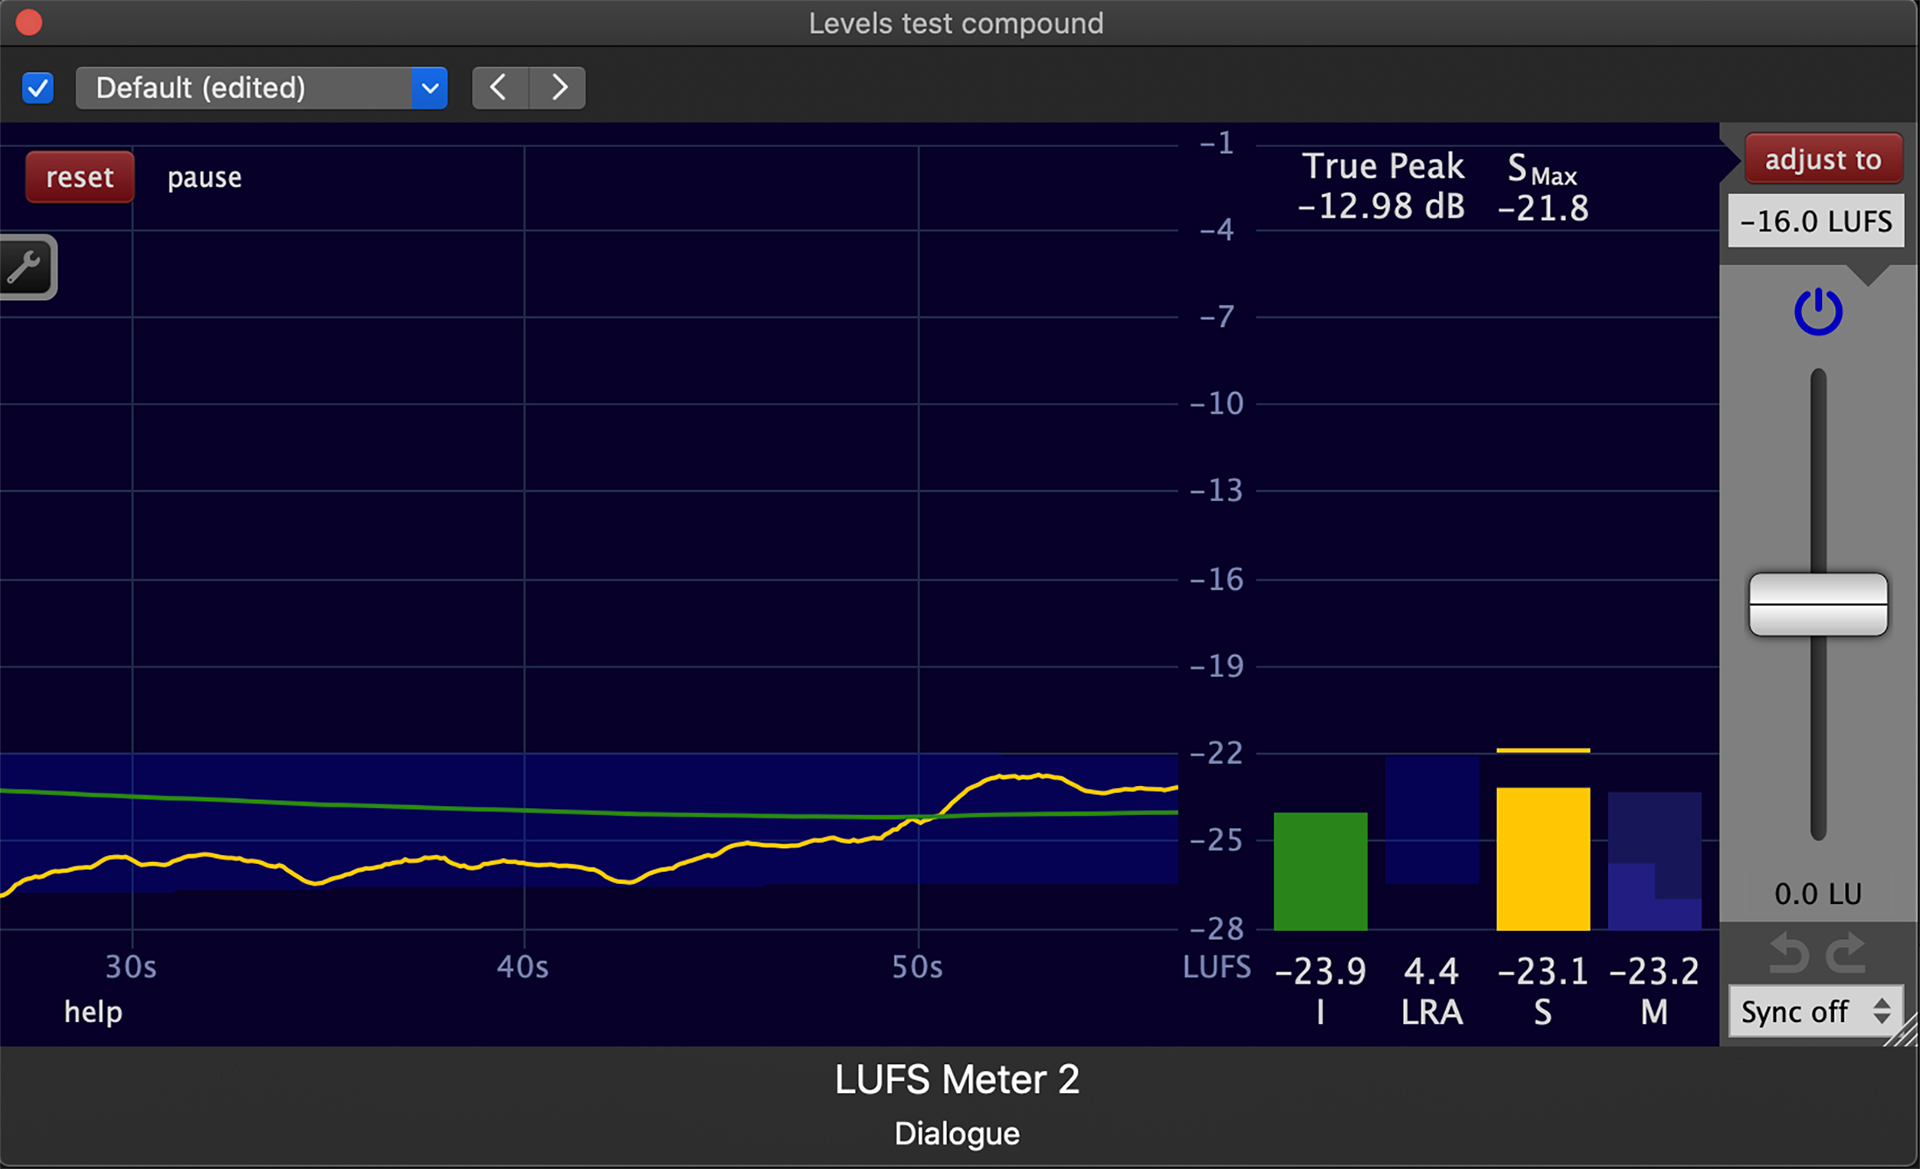Click the -23.9 I value
This screenshot has height=1169, width=1920.
coord(1320,971)
